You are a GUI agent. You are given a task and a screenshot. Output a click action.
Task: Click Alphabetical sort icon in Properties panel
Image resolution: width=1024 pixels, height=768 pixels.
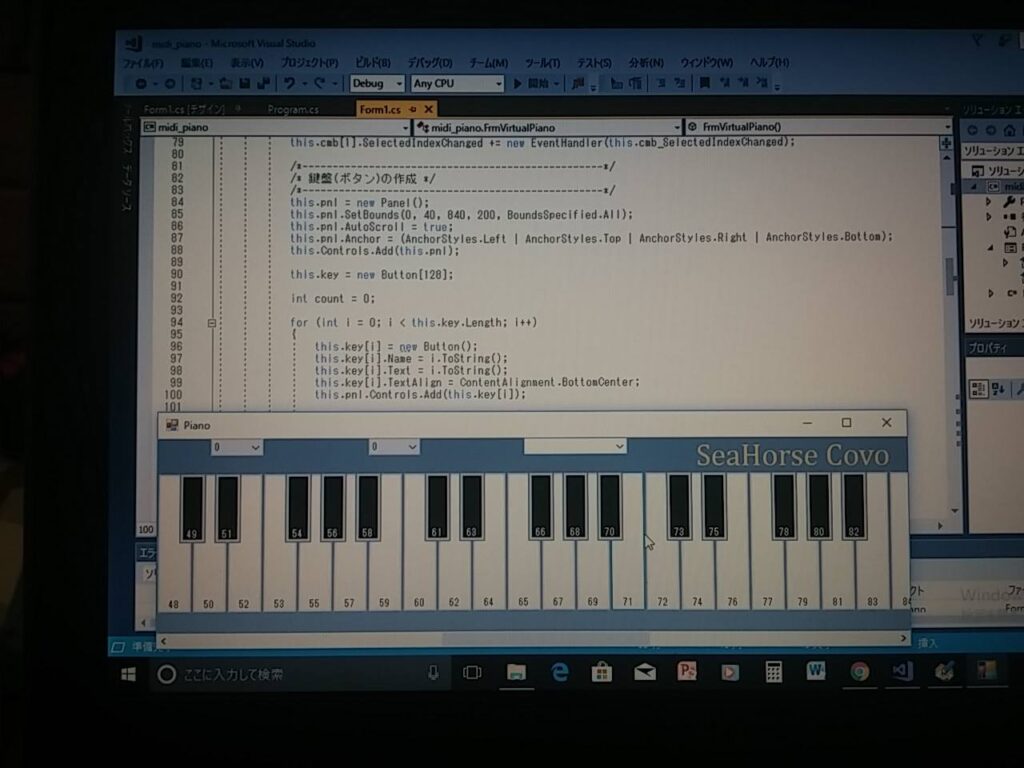(x=999, y=389)
